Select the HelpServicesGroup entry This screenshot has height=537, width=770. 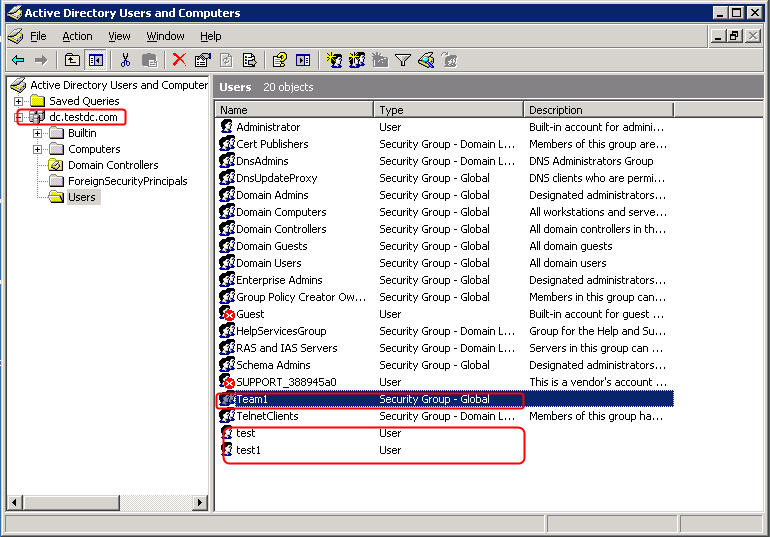(281, 331)
